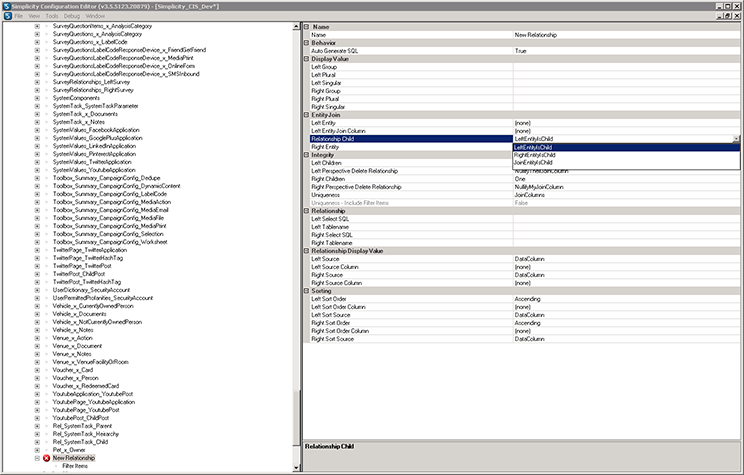The image size is (744, 475).
Task: Select the Left Select SQL property row
Action: click(525, 219)
